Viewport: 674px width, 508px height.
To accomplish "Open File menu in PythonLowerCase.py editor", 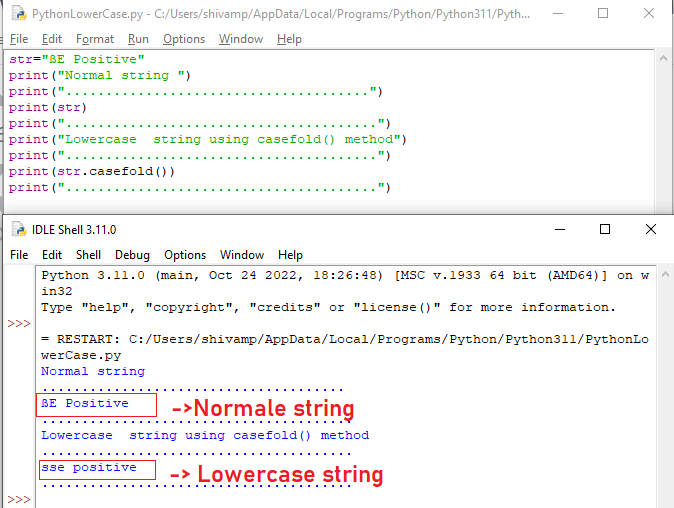I will point(19,39).
